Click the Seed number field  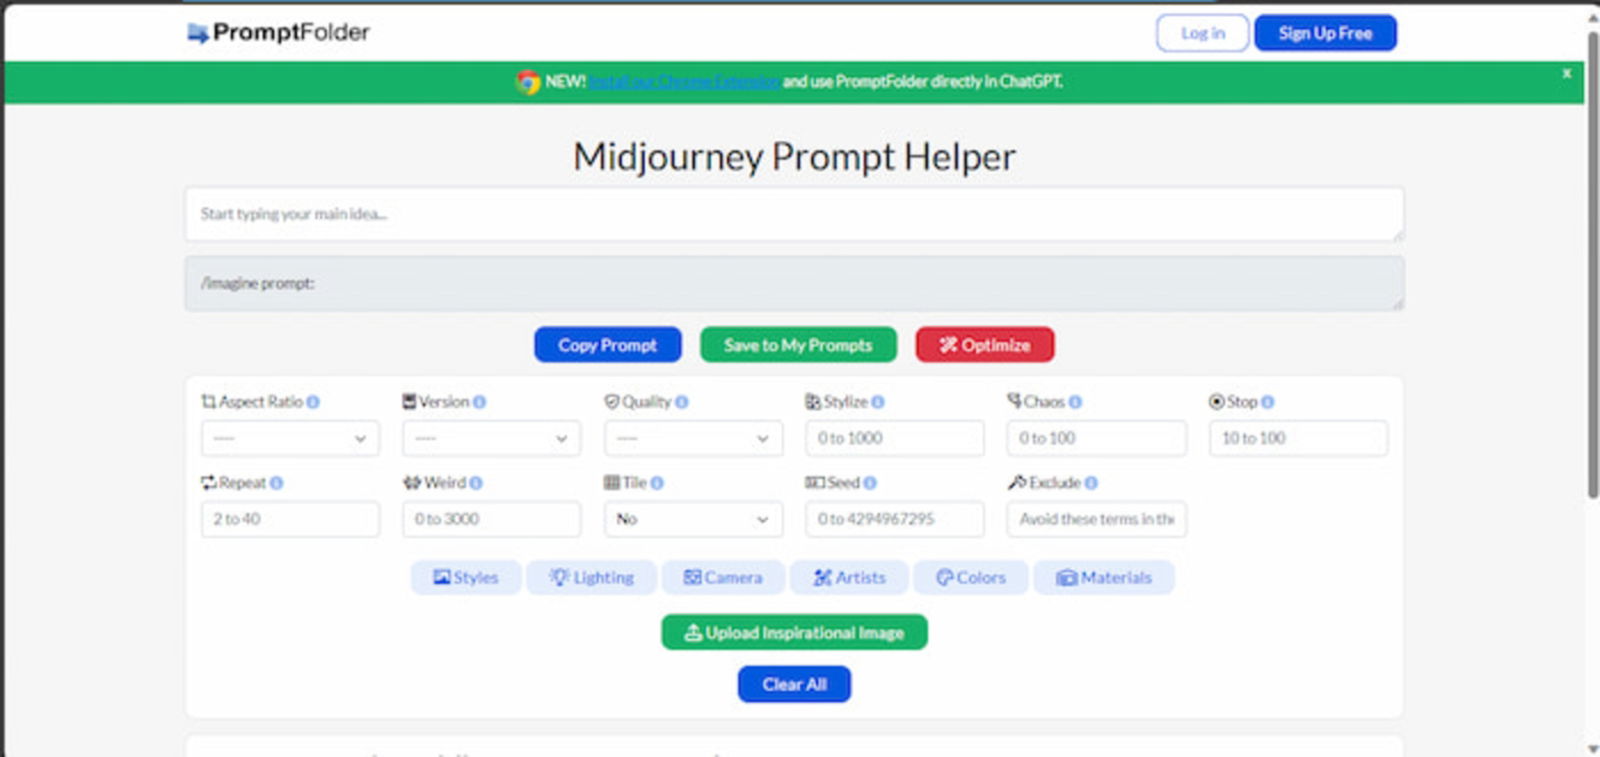(x=894, y=519)
